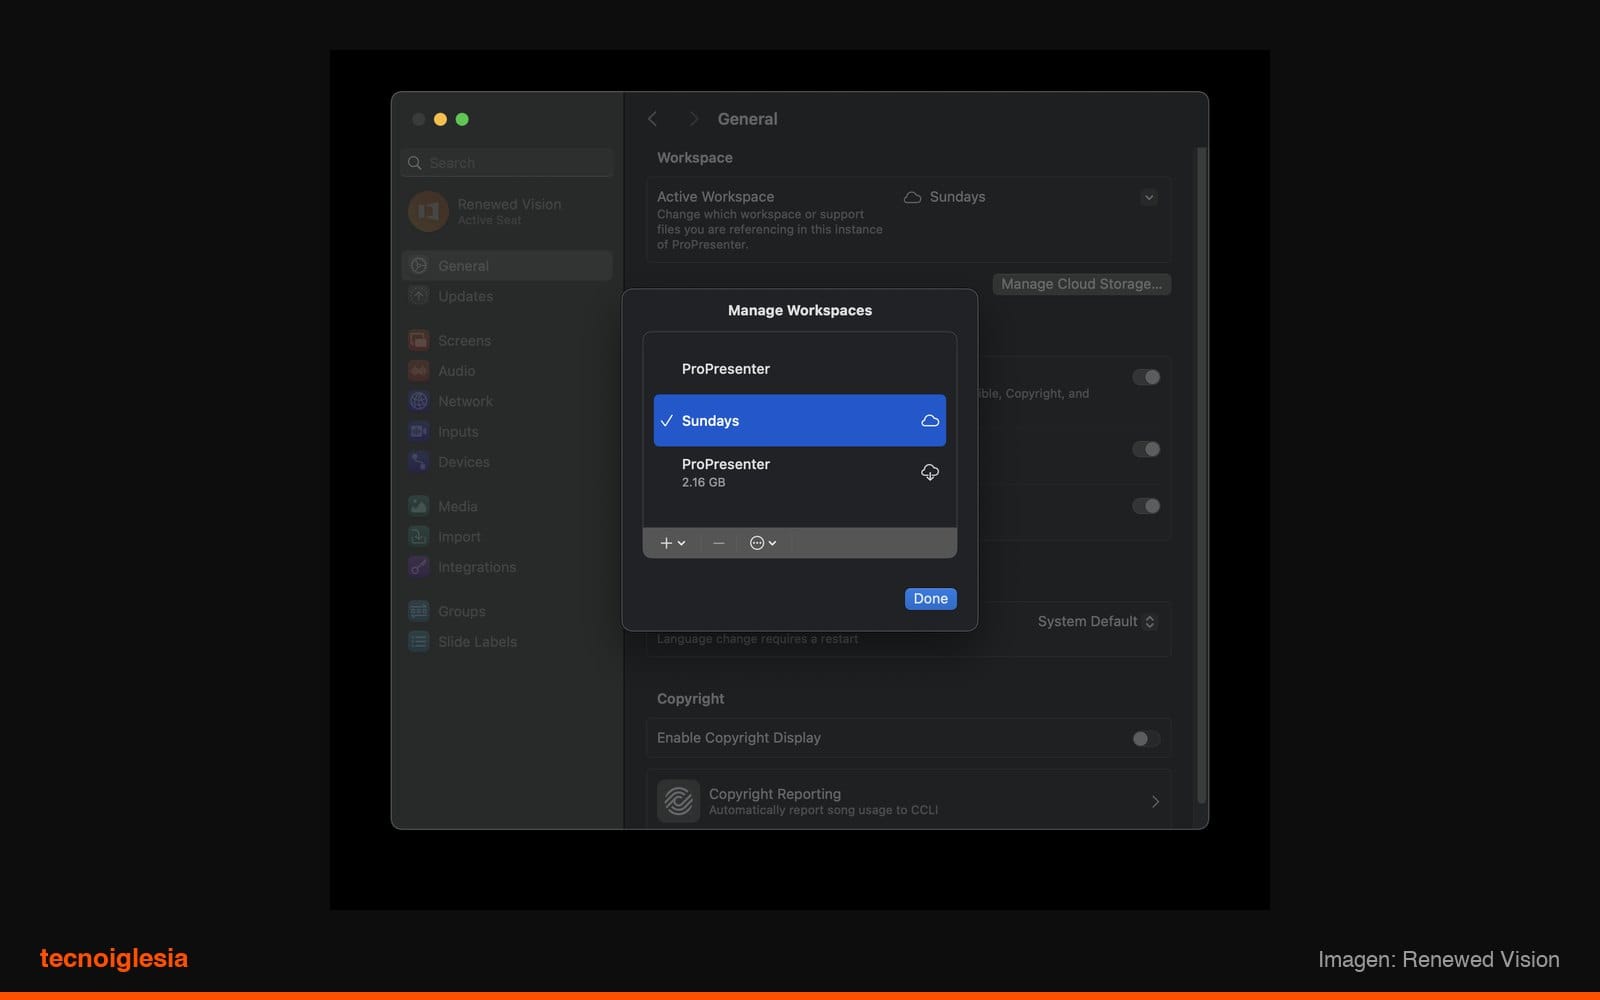
Task: Open Groups settings in sidebar
Action: 507,611
